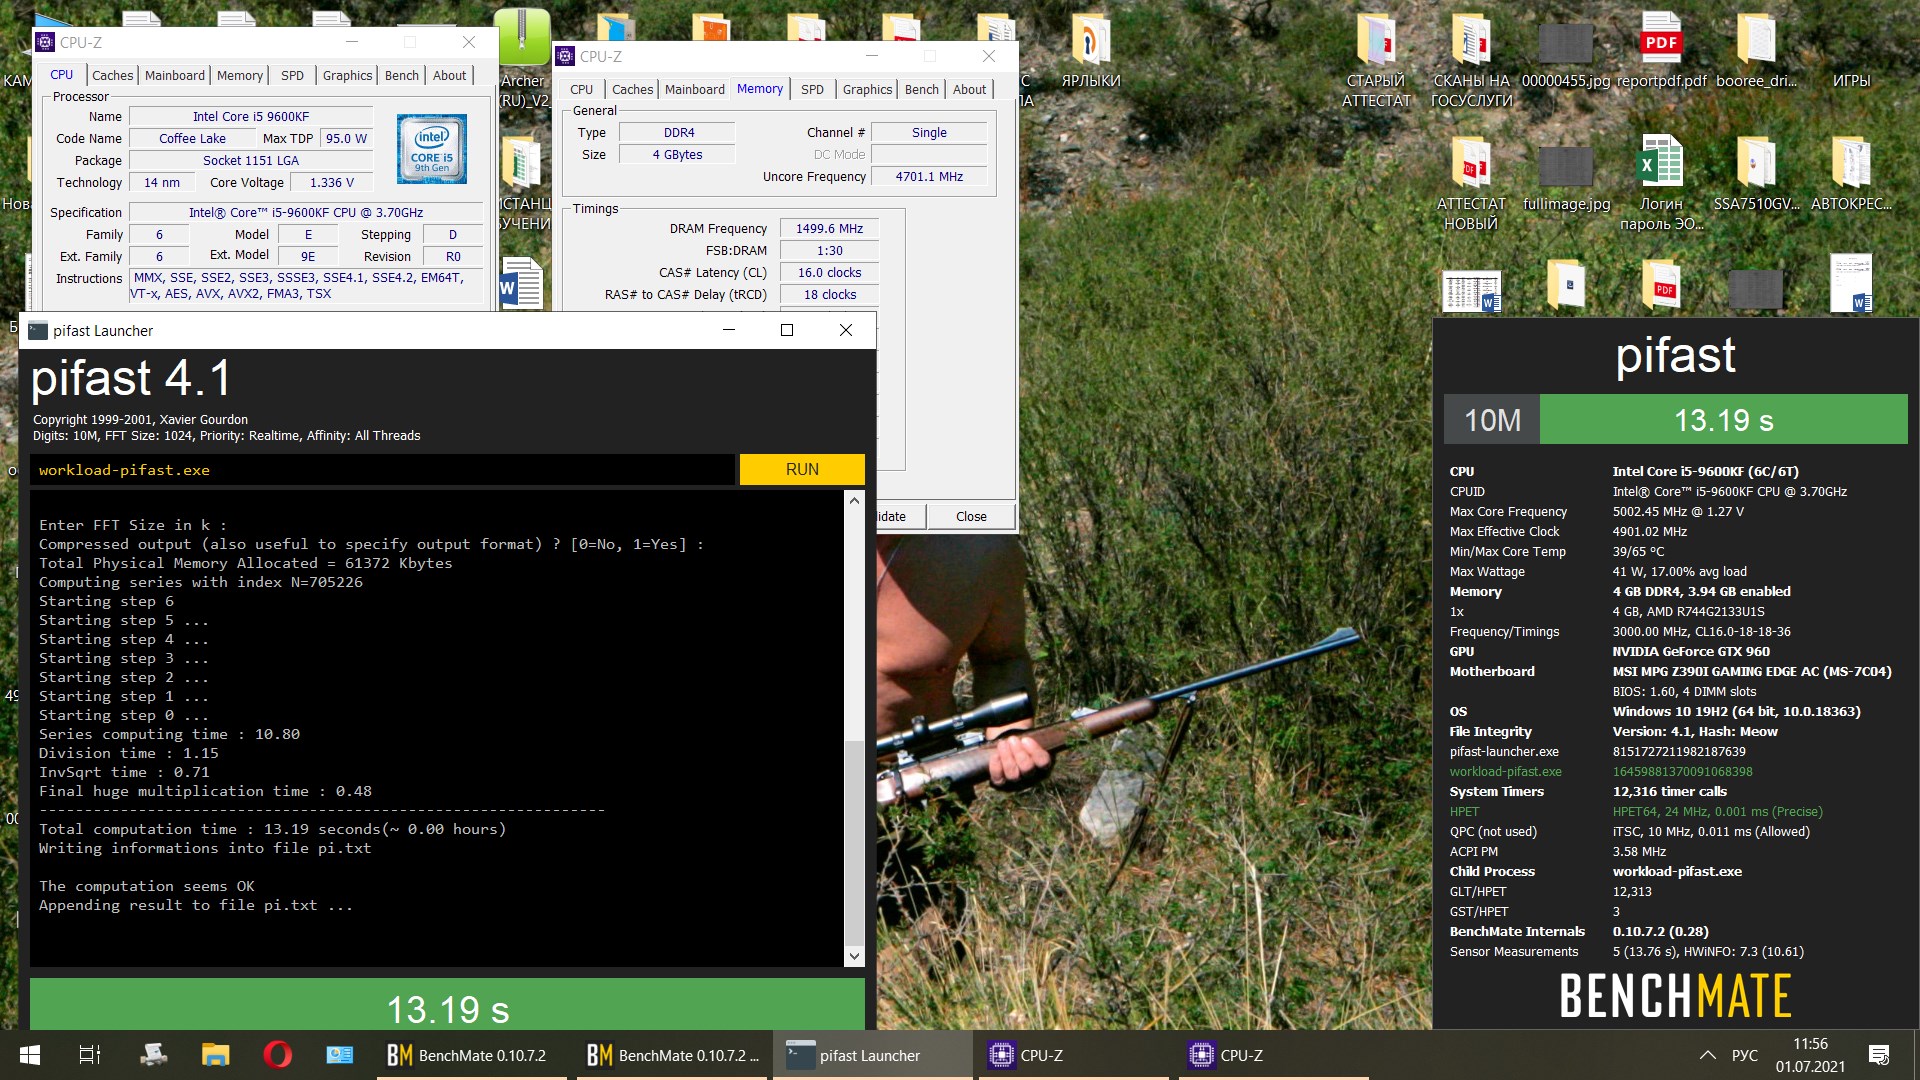The width and height of the screenshot is (1920, 1080).
Task: Open SPD tab in left CPU-Z window
Action: coord(292,75)
